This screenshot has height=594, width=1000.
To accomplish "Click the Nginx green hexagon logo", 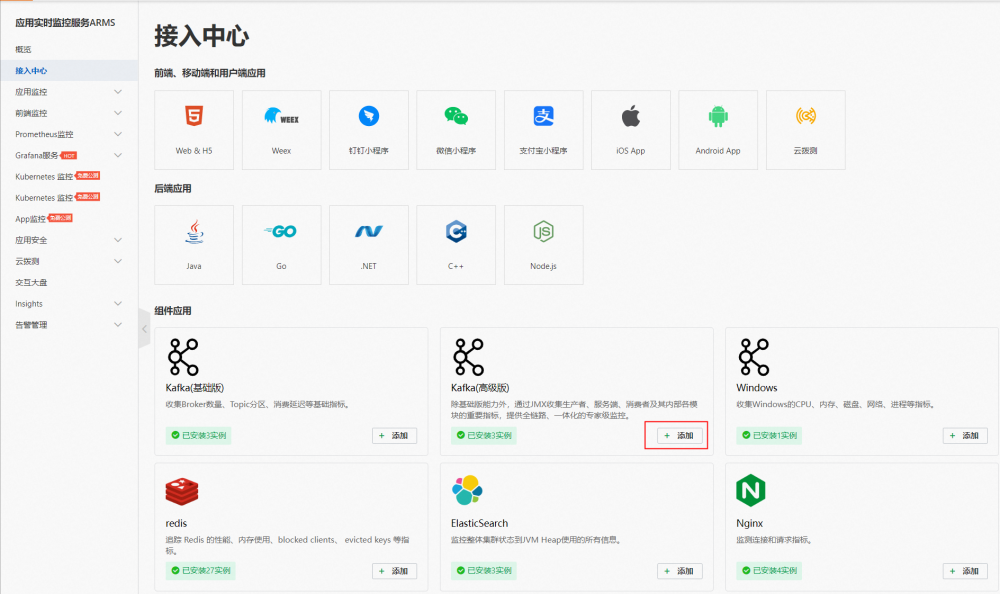I will [751, 490].
